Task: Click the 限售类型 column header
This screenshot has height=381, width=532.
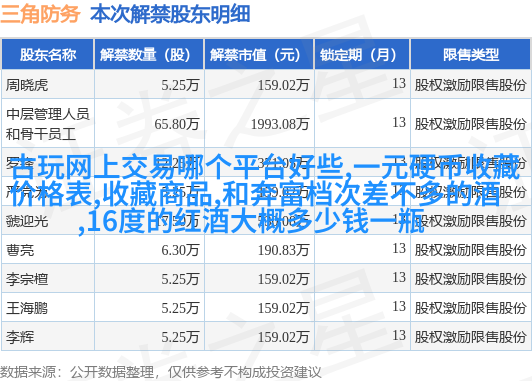Action: (x=470, y=54)
